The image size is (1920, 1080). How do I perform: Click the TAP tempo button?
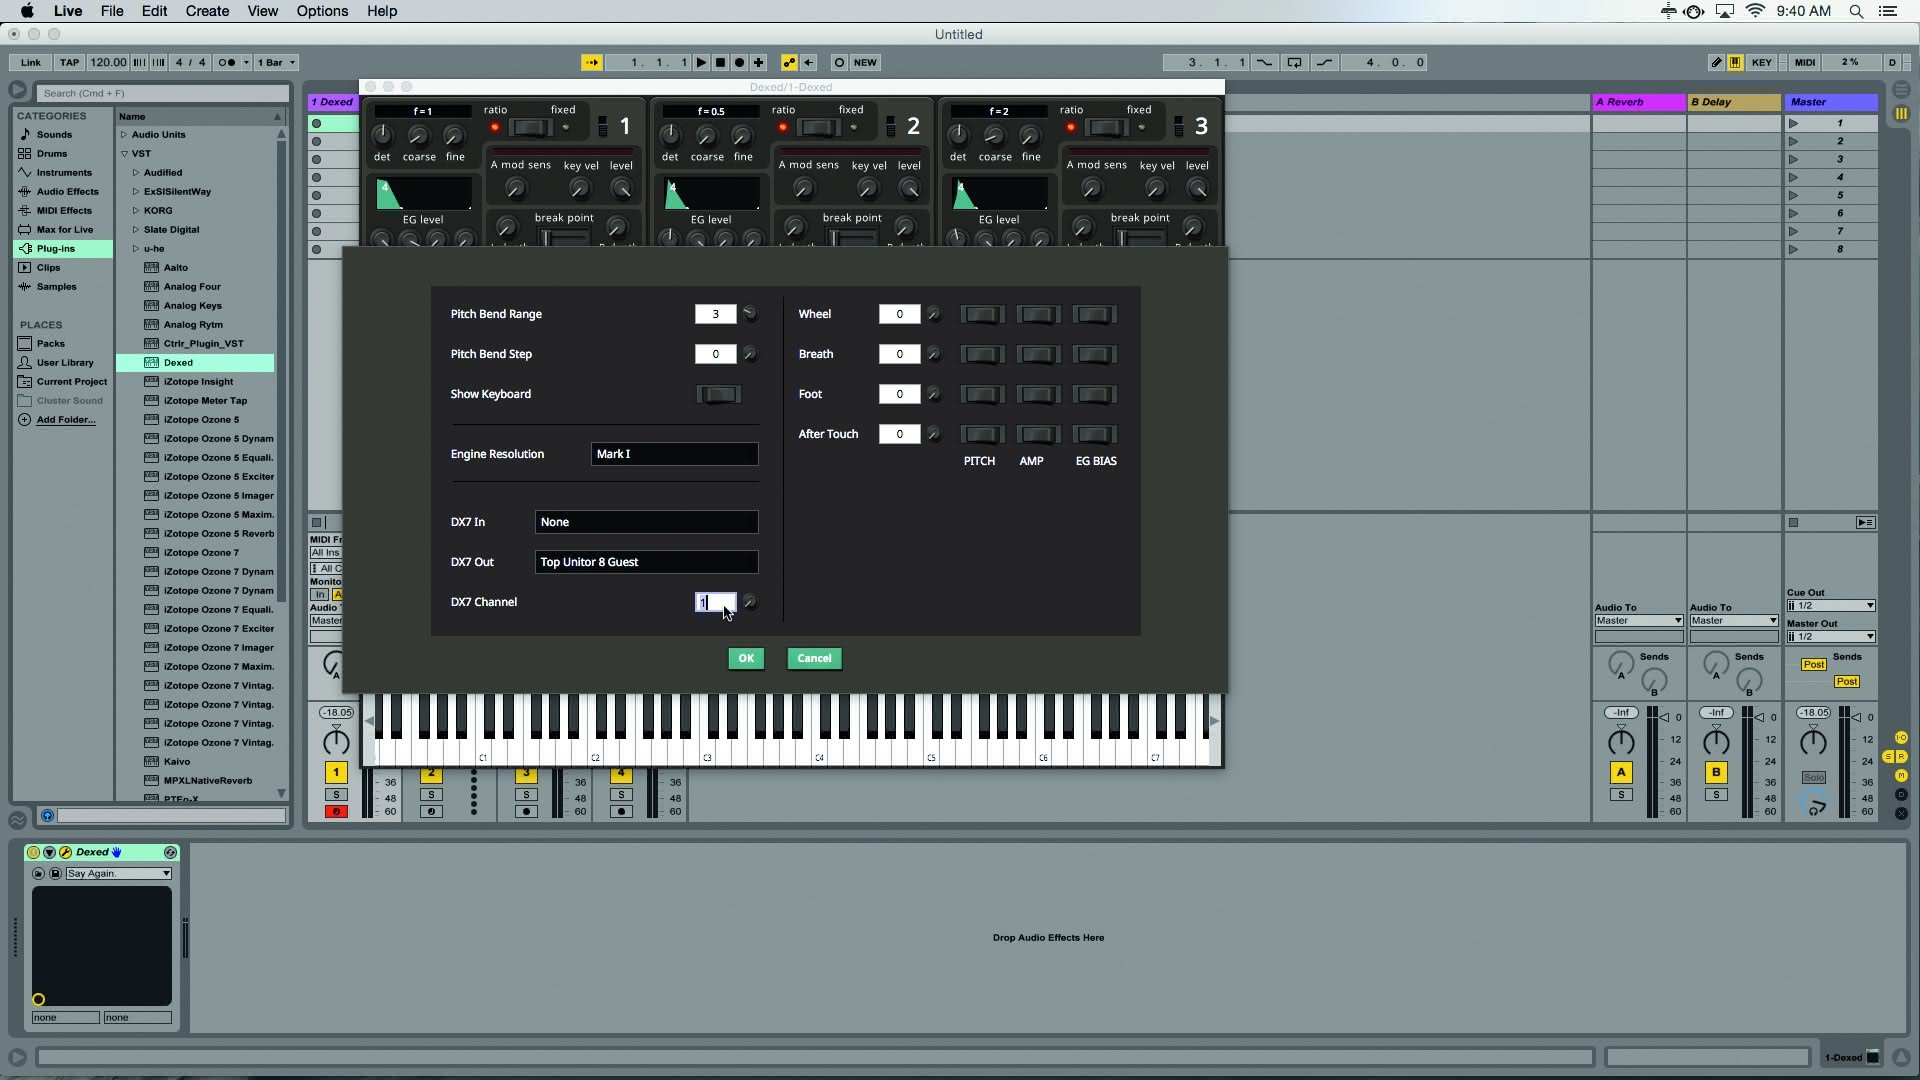coord(69,62)
